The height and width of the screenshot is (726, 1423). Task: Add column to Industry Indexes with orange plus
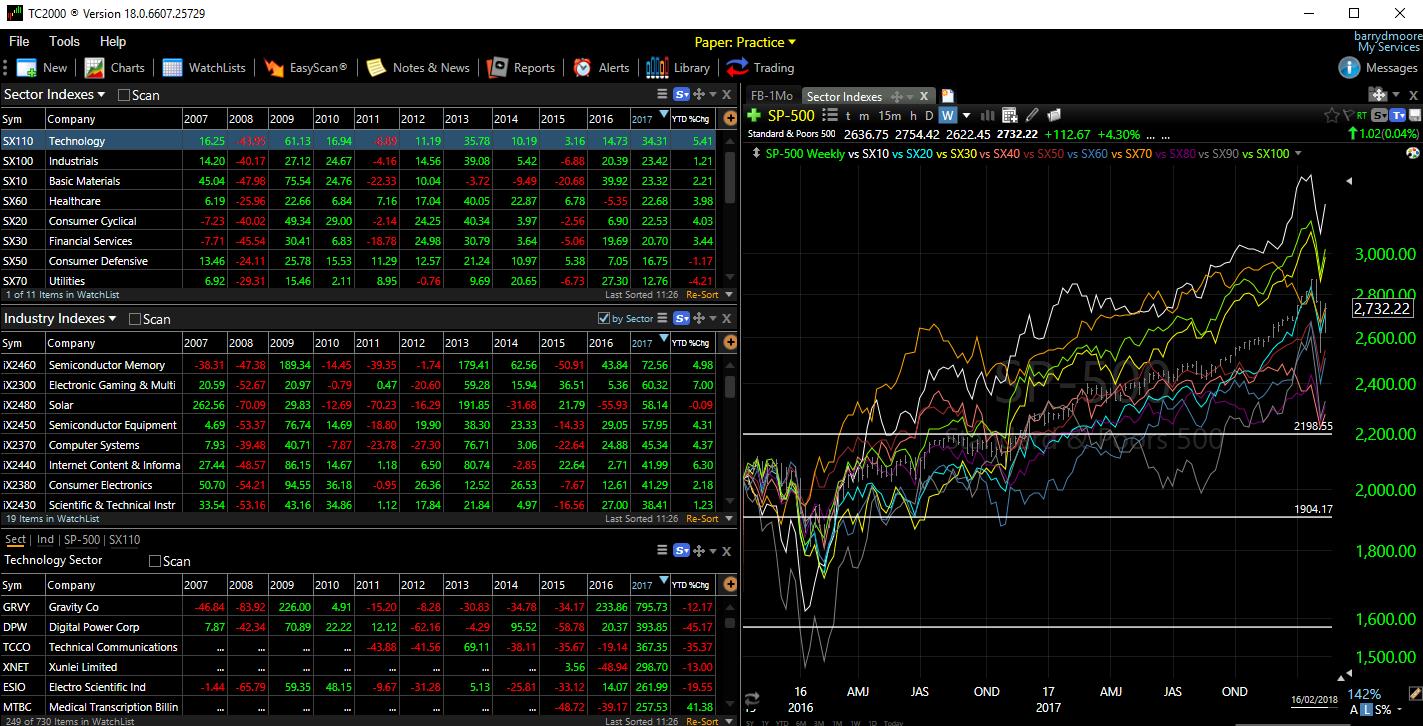(730, 342)
